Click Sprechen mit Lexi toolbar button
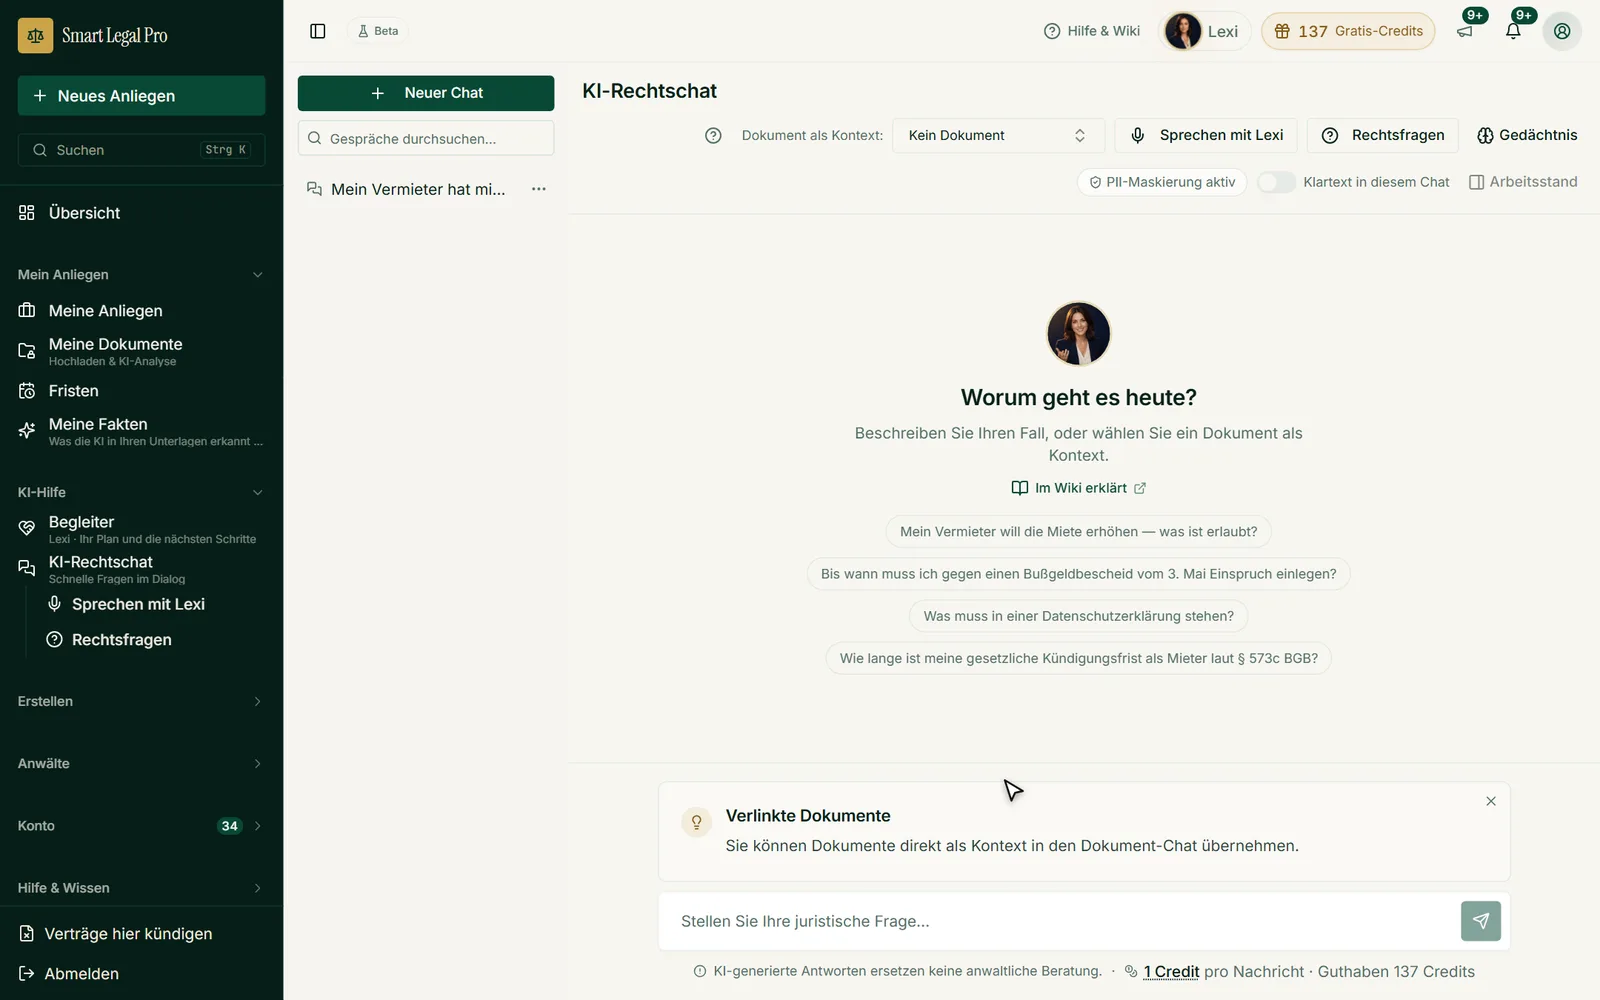1600x1000 pixels. click(x=1206, y=135)
